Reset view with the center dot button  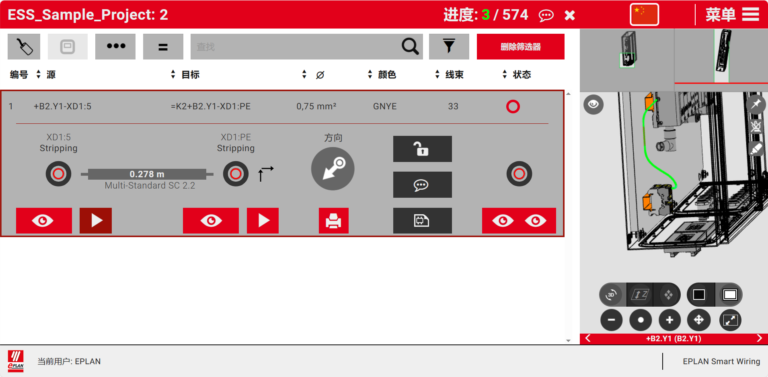click(641, 321)
